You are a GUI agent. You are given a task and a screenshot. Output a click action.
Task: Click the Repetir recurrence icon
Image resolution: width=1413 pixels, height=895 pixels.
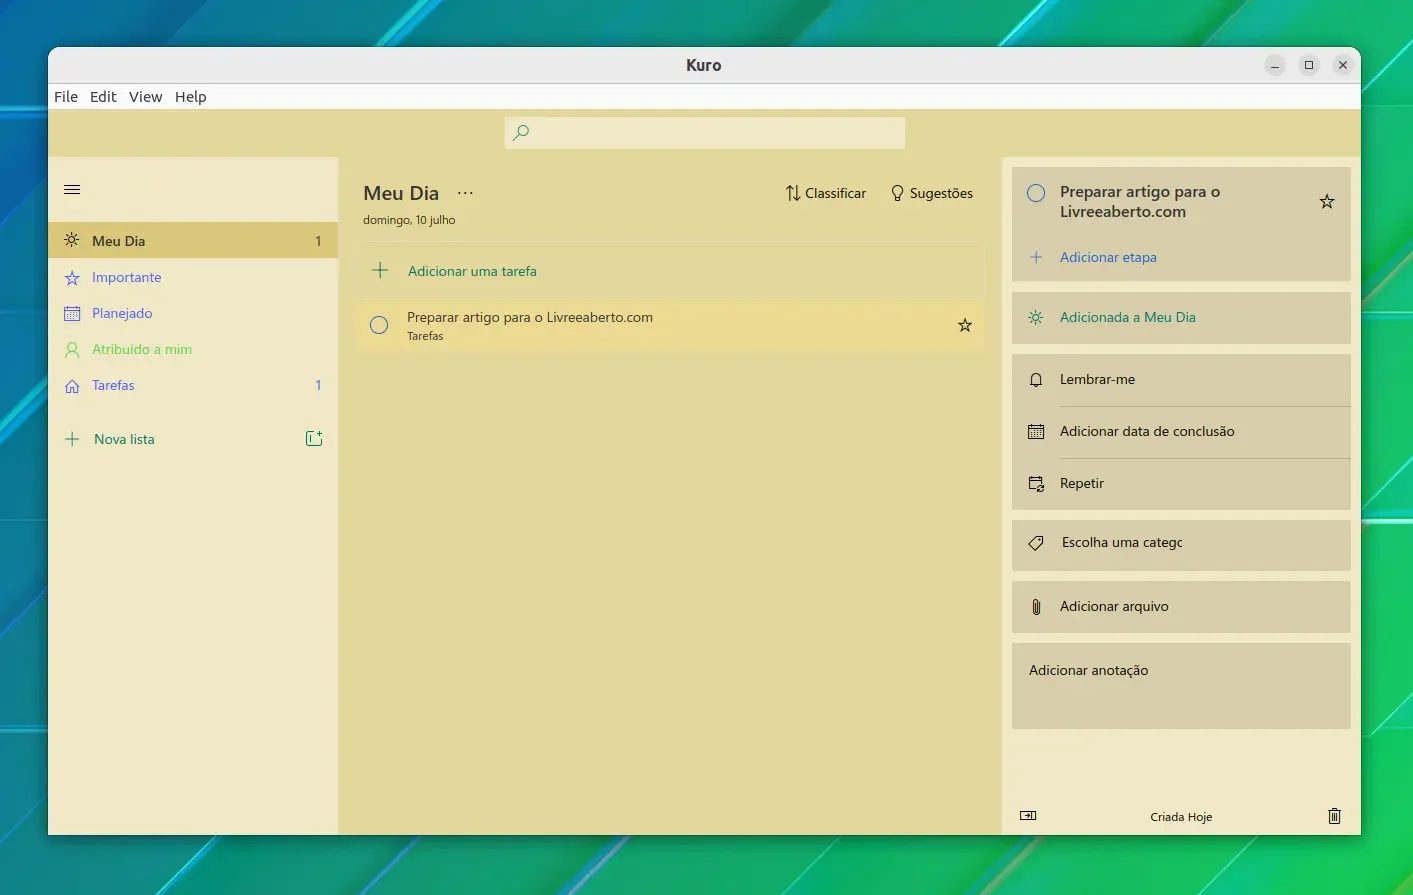1036,484
